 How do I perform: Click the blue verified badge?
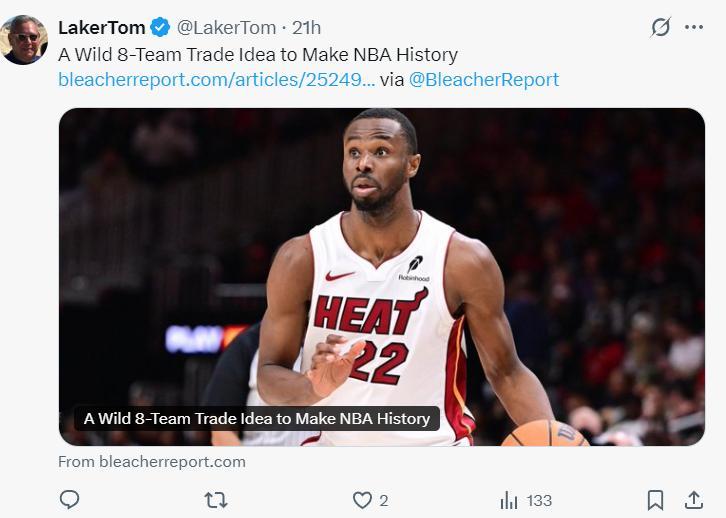160,27
